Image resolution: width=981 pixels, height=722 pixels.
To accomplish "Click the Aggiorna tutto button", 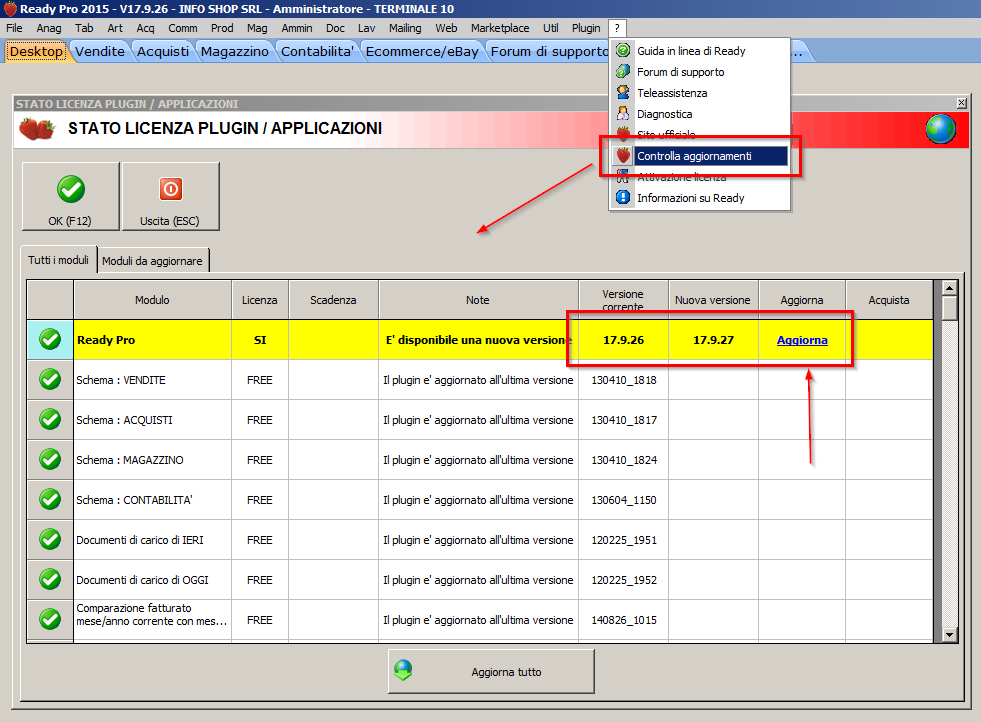I will 491,671.
